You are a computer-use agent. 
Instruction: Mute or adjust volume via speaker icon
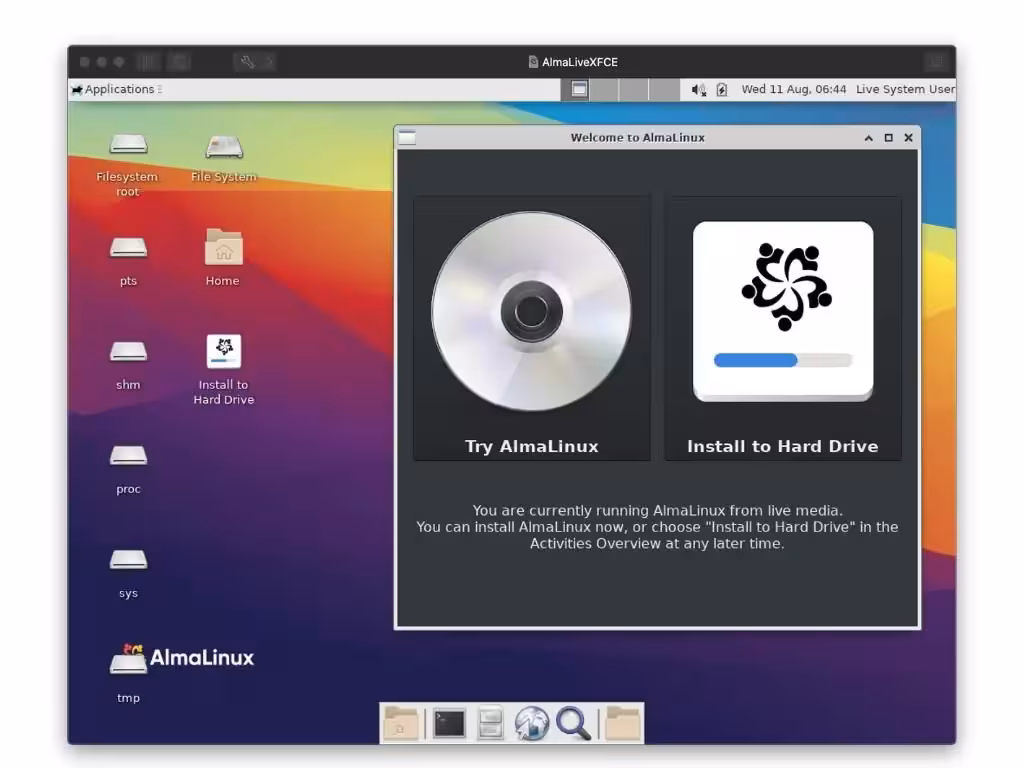coord(699,89)
